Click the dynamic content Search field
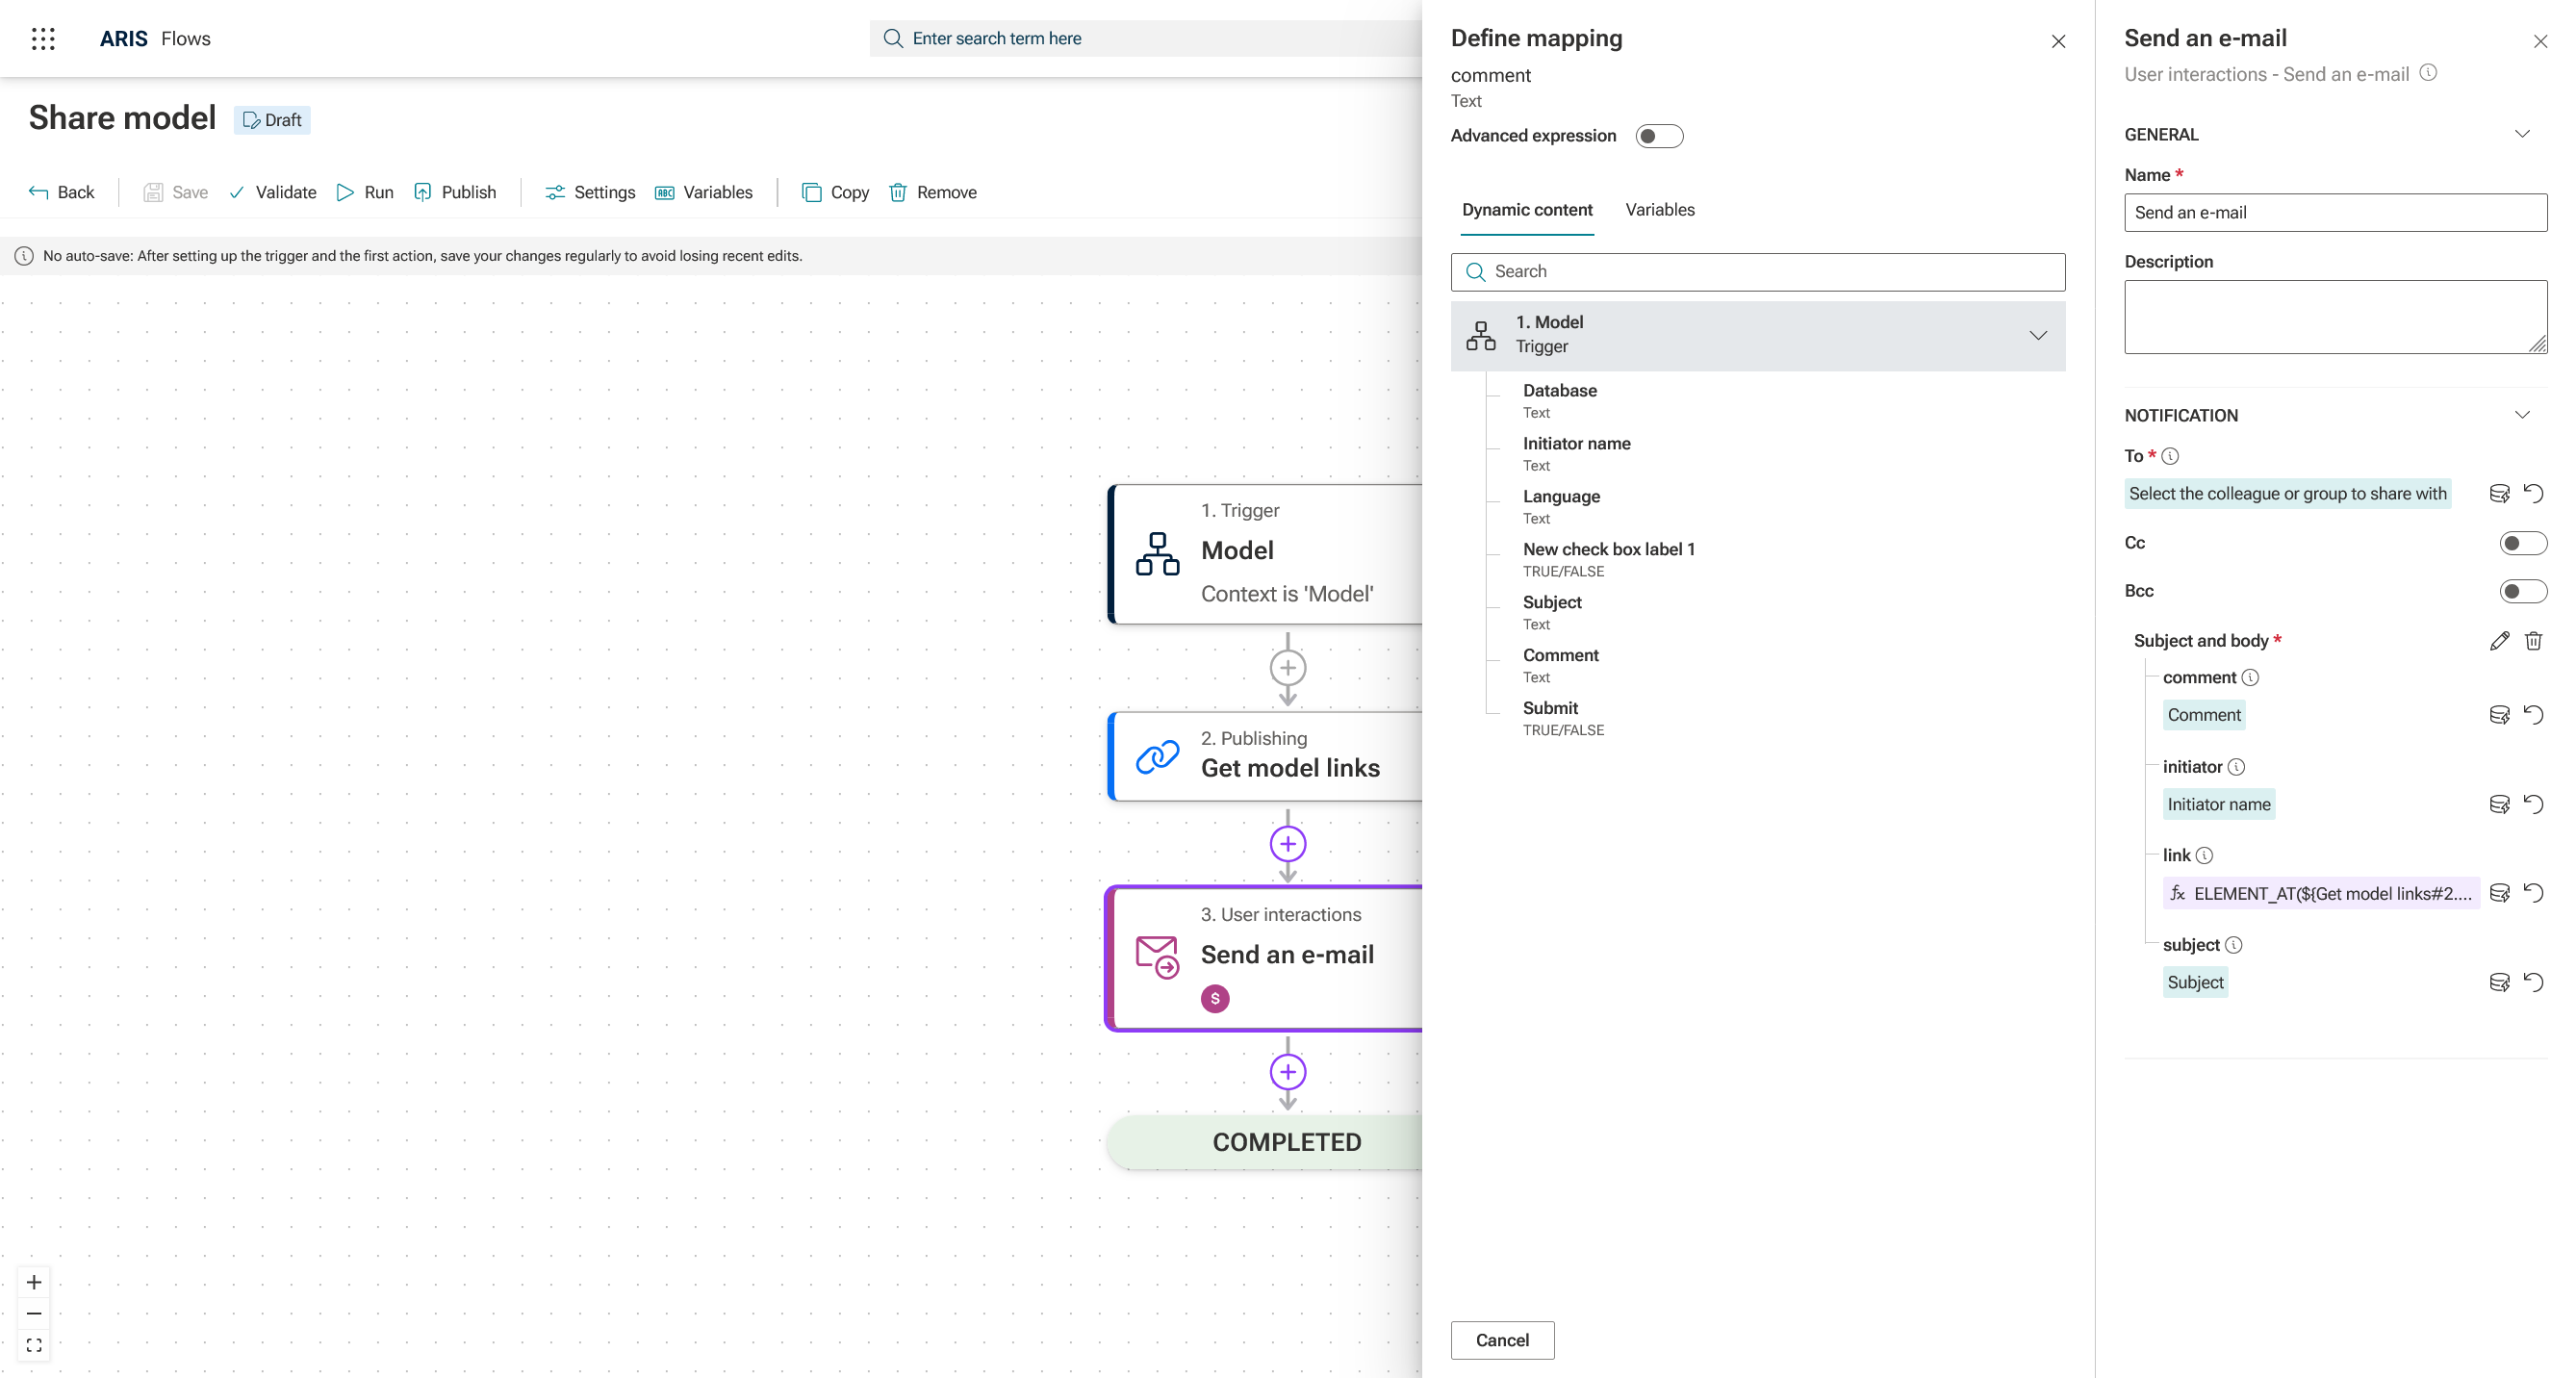Screen dimensions: 2576x1378 [1757, 272]
